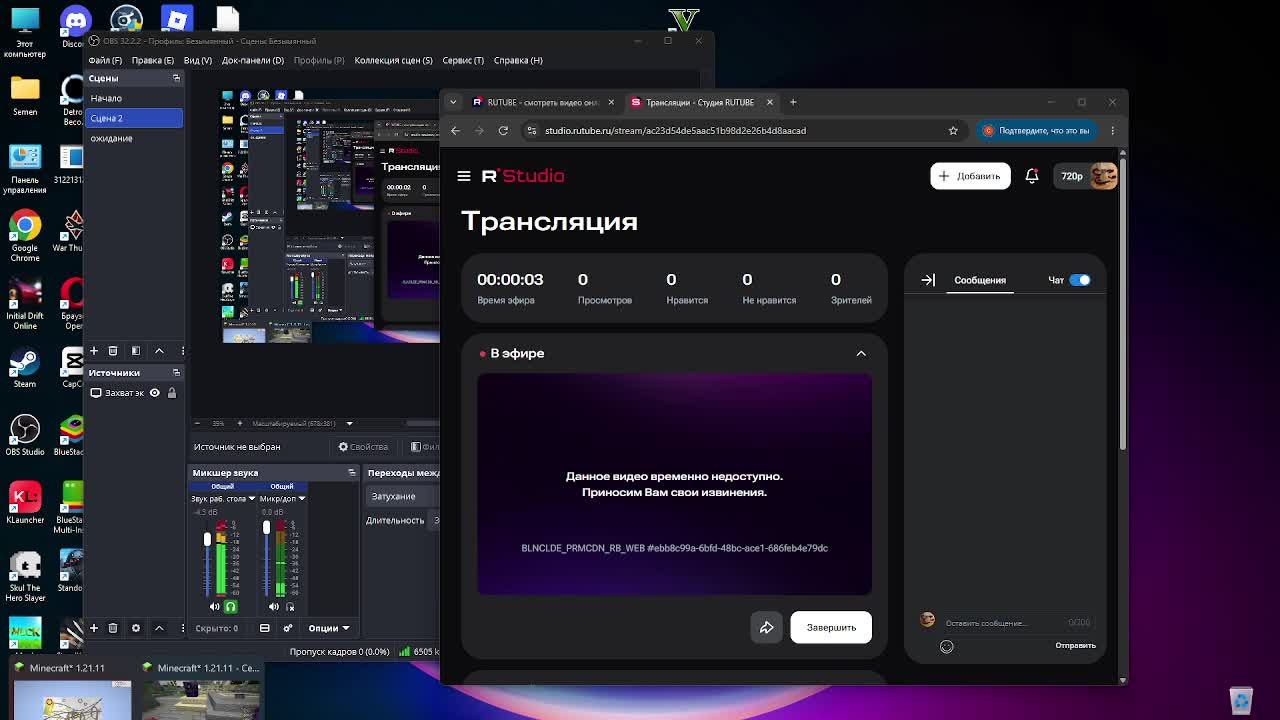Click Отправить to send message
Screen dimensions: 1280x720
[x=1075, y=646]
